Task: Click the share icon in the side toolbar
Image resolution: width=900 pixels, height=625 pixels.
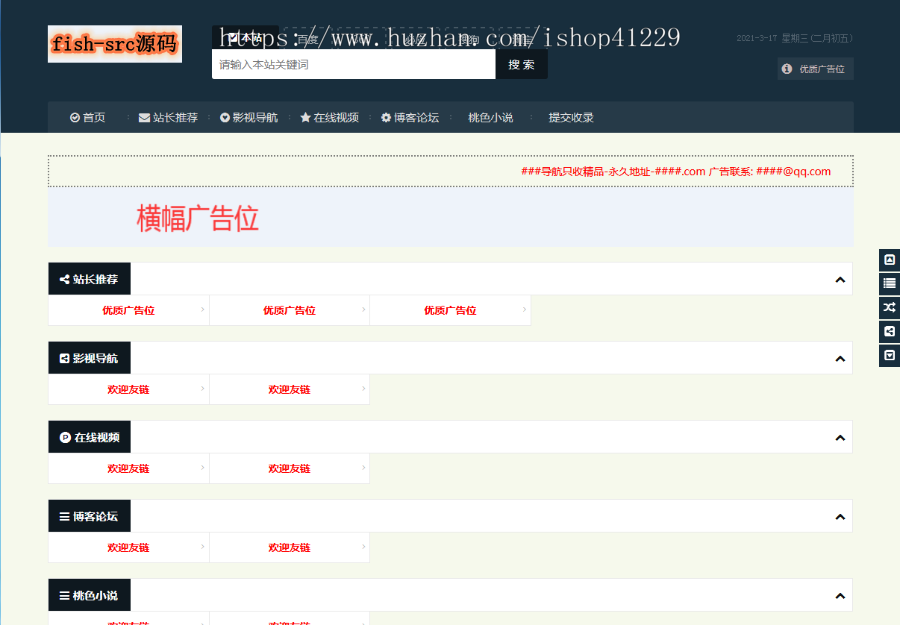Action: 889,331
